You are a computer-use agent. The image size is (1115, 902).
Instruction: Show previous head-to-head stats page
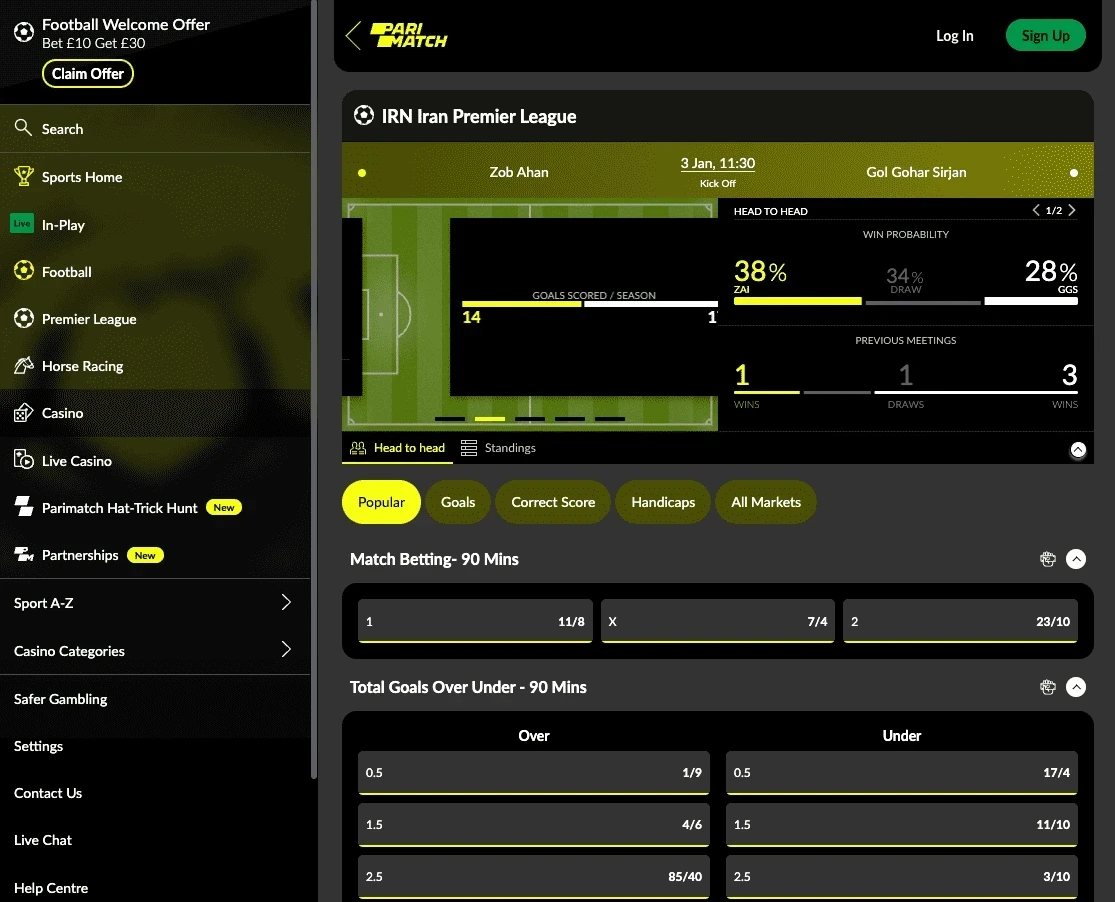pyautogui.click(x=1036, y=210)
